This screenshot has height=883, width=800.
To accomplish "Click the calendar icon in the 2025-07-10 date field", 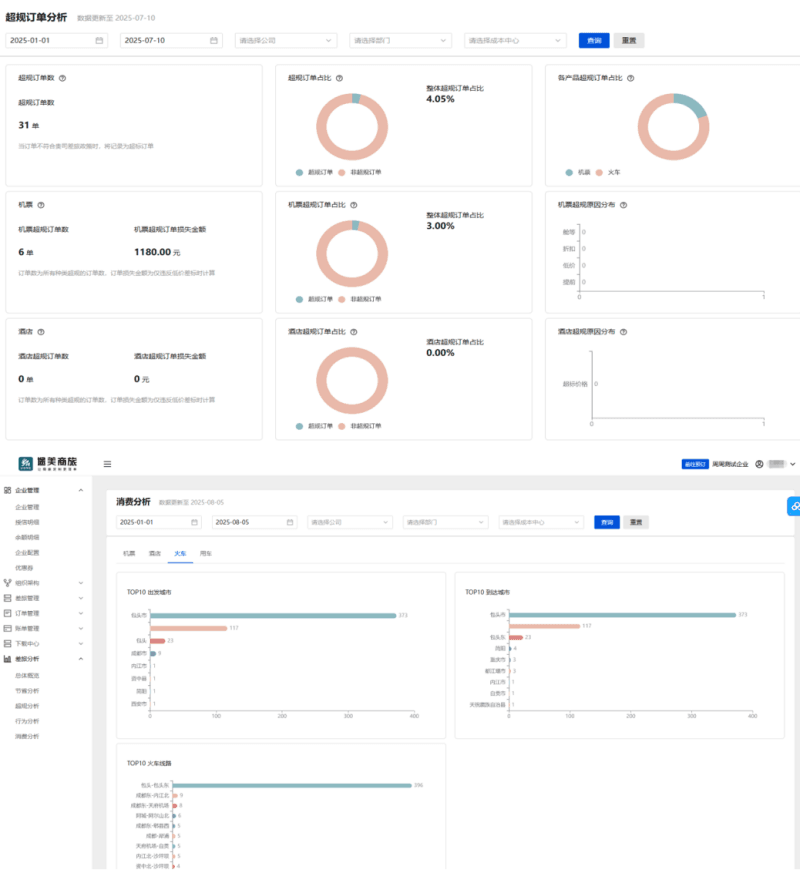I will (214, 41).
